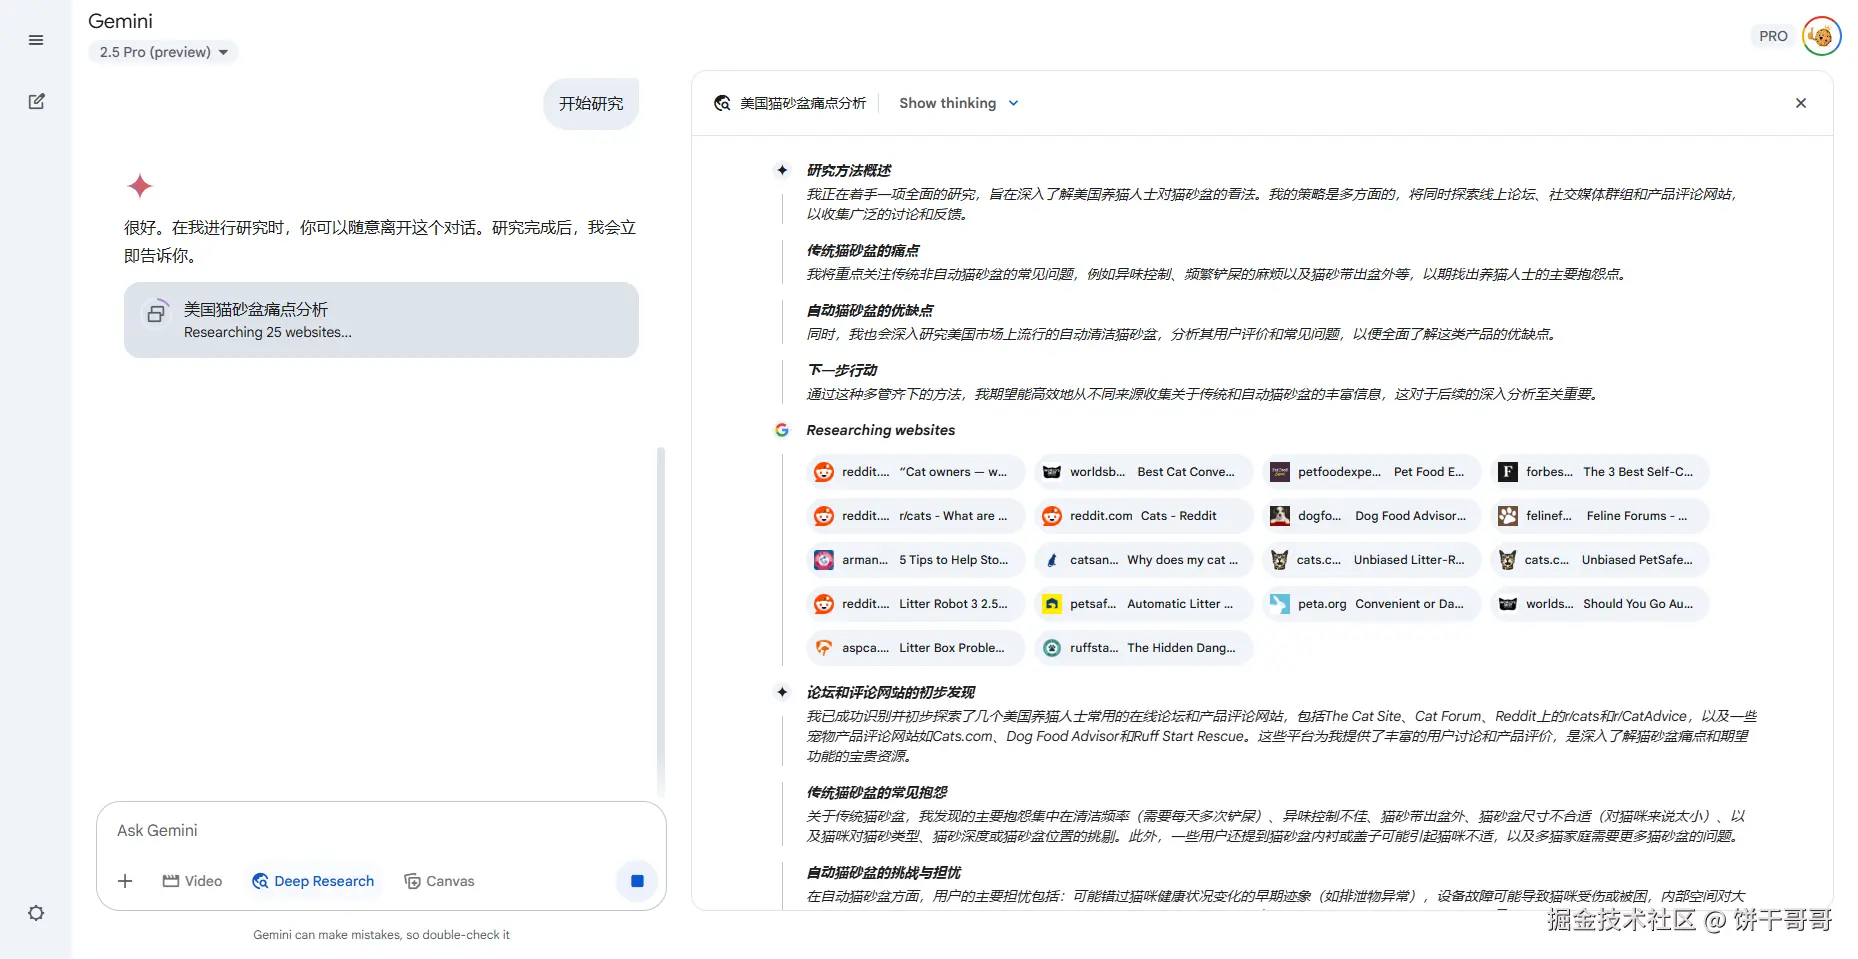Viewport: 1858px width, 959px height.
Task: Click the plus icon to add attachments
Action: pyautogui.click(x=125, y=881)
